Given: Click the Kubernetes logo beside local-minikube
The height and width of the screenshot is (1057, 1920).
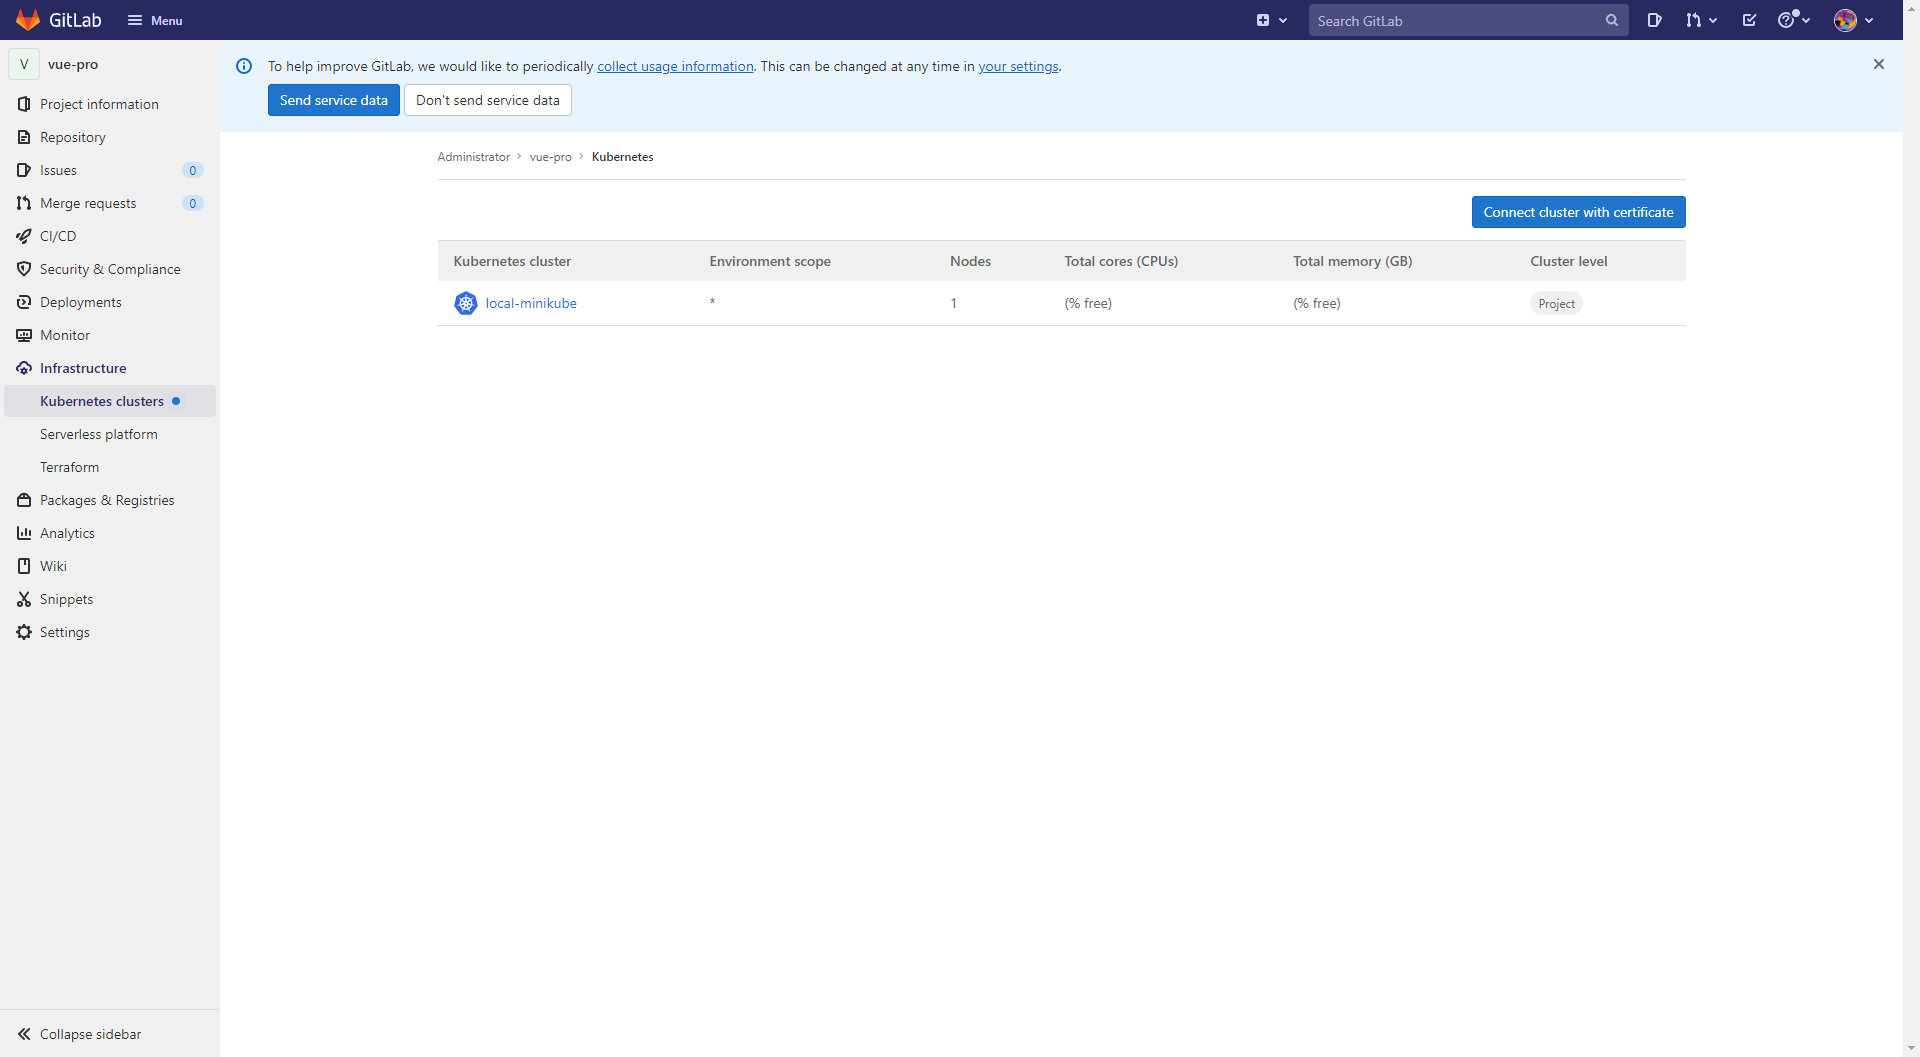Looking at the screenshot, I should point(466,303).
